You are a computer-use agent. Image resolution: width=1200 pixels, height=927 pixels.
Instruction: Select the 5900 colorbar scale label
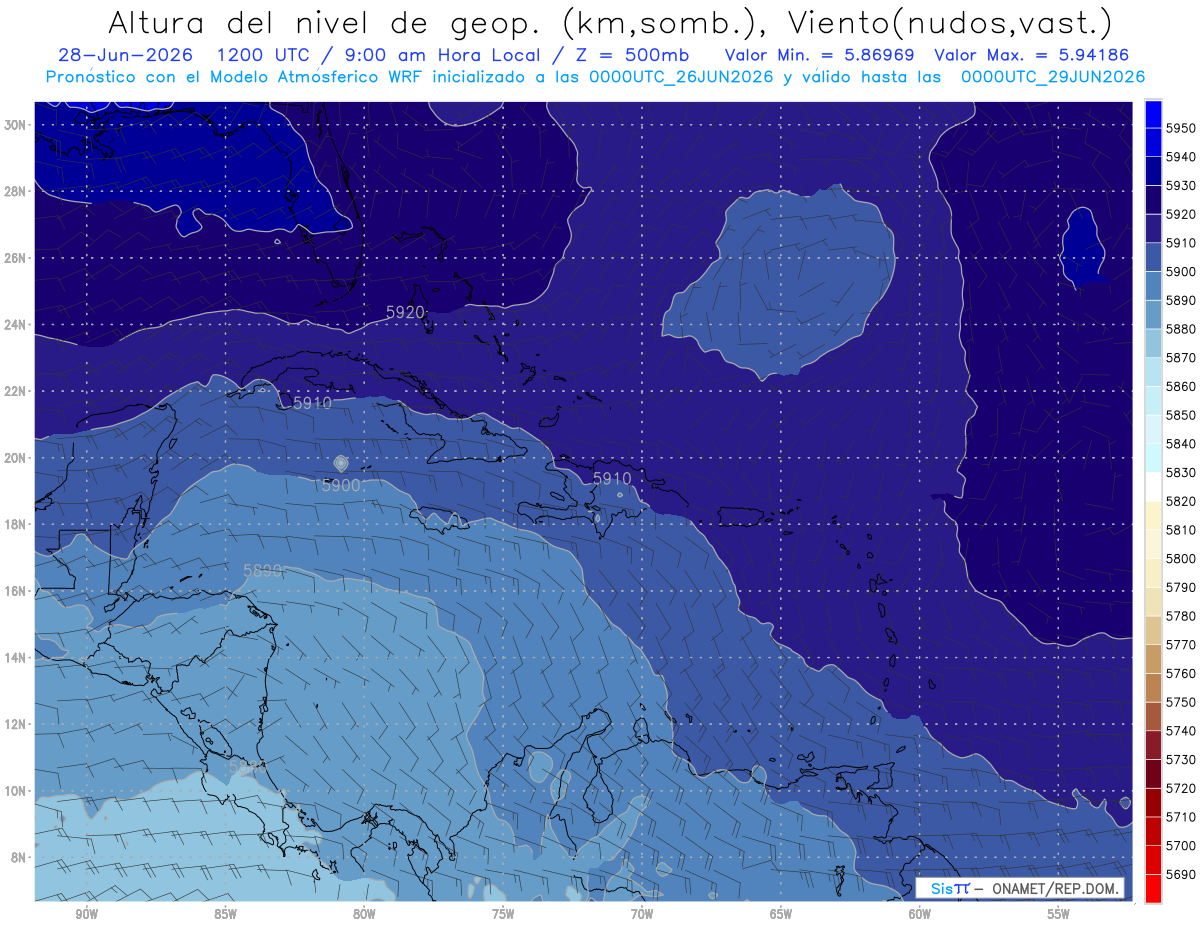coord(1180,272)
